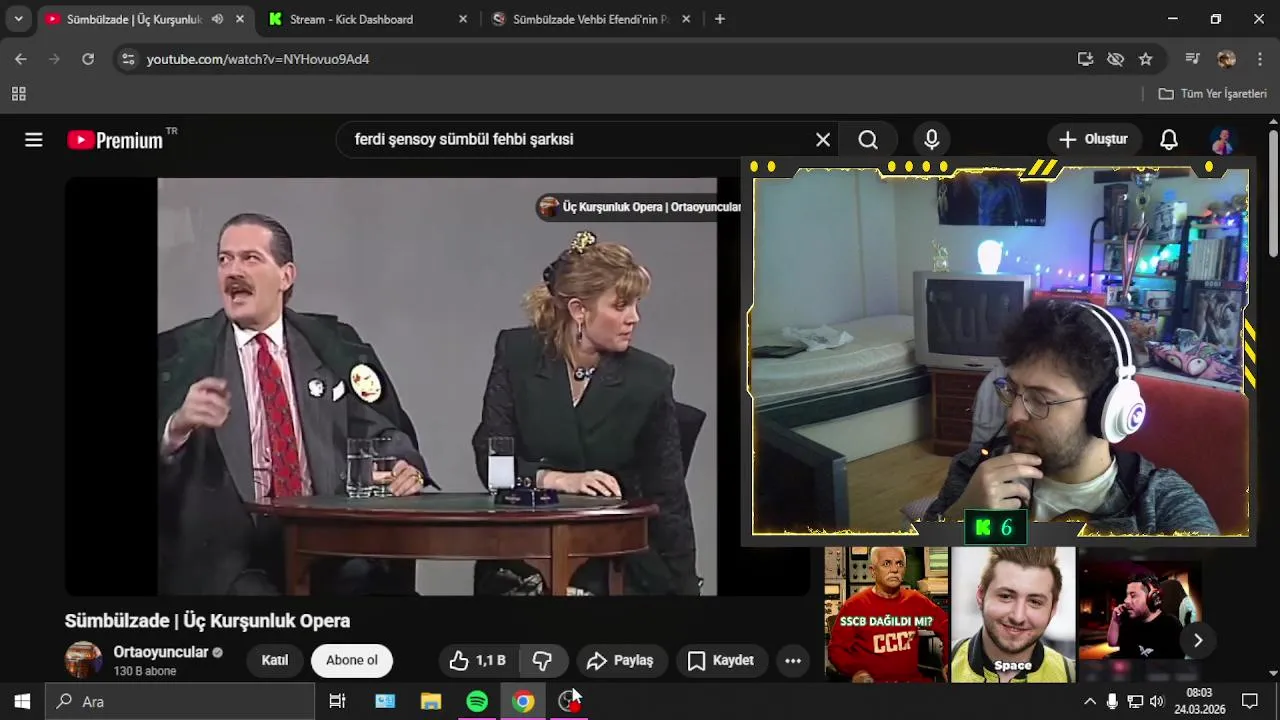The image size is (1280, 720).
Task: Open a new Chrome tab
Action: pos(720,19)
